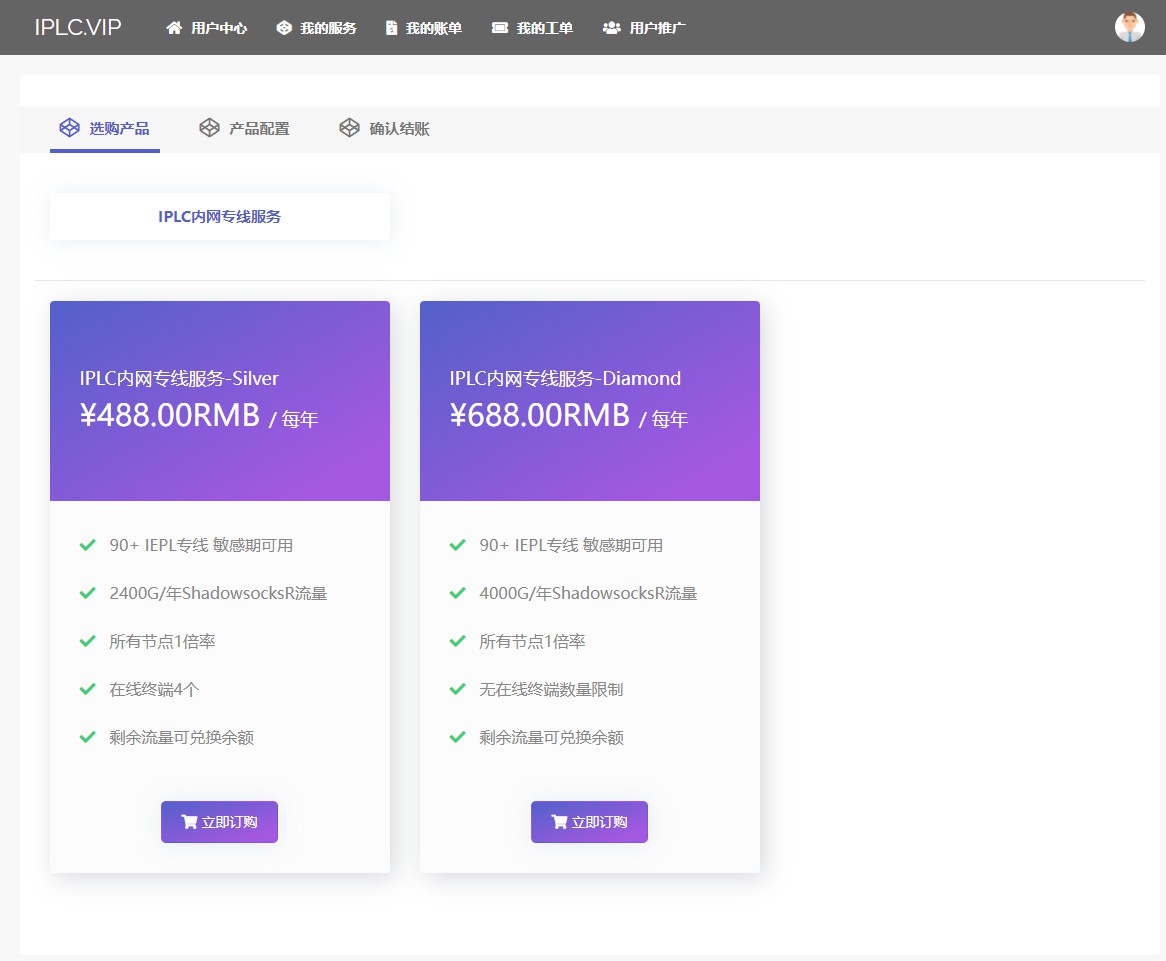Click the users icon beside 用户推广
Screen dimensions: 1166x961
pos(611,28)
